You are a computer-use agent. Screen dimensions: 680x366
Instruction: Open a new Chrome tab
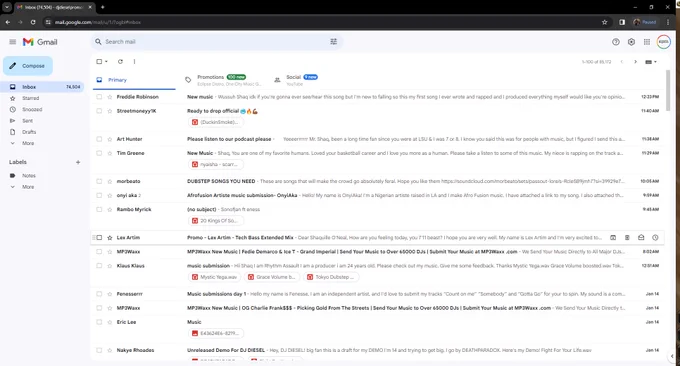103,7
